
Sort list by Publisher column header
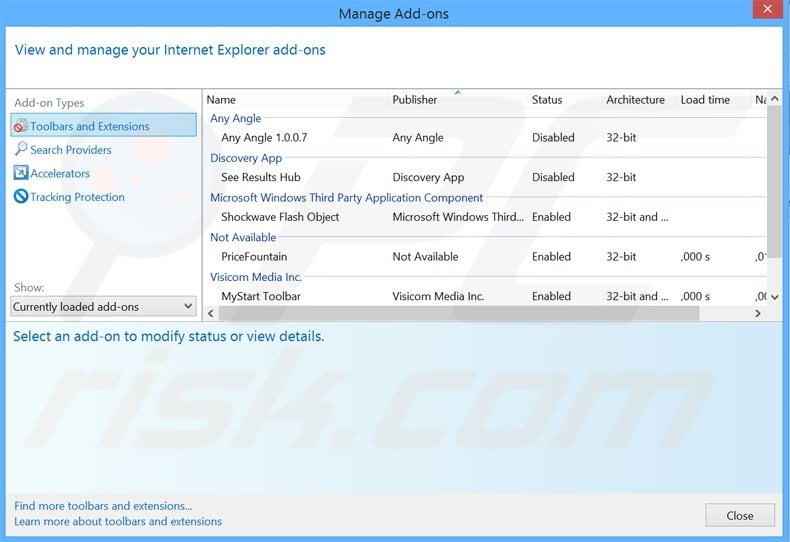coord(415,100)
